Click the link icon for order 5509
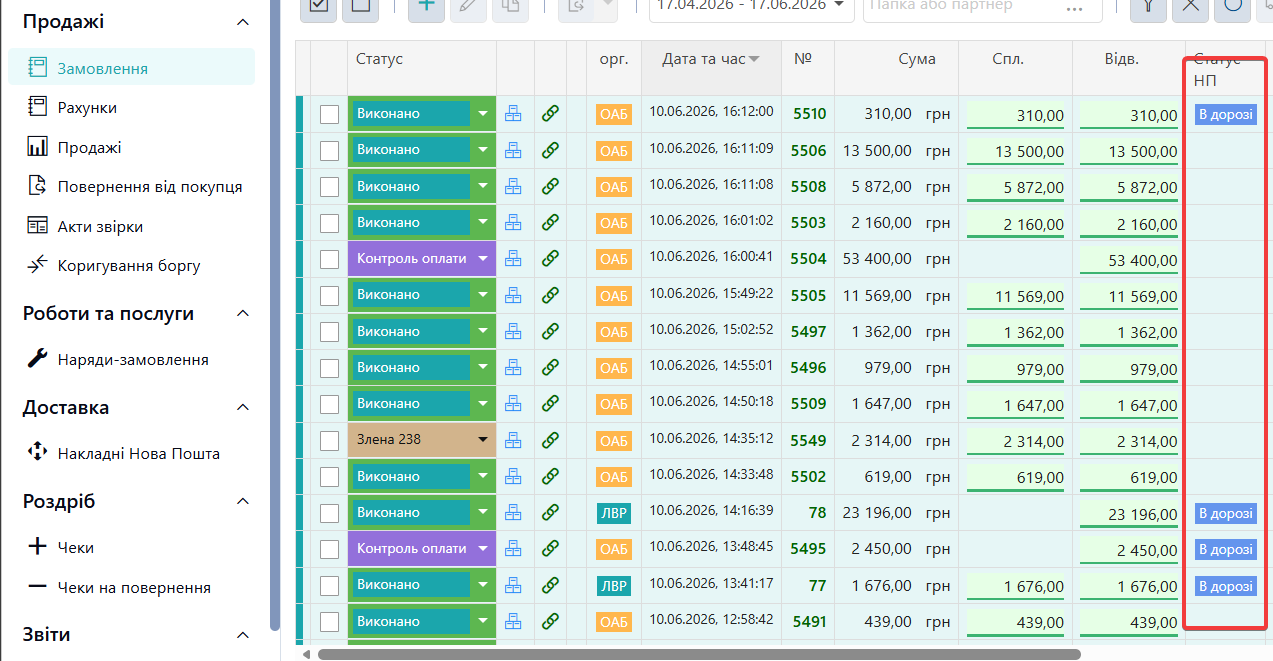Screen dimensions: 1273x661 point(550,404)
